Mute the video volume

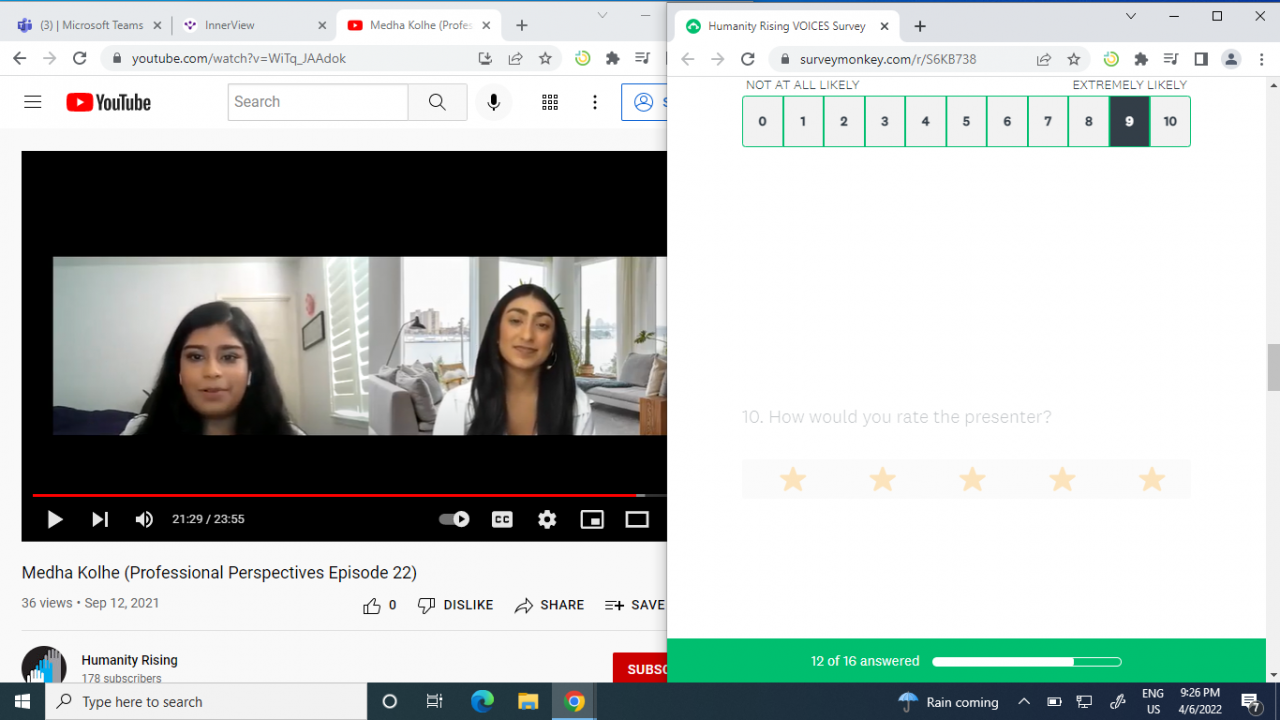[145, 519]
